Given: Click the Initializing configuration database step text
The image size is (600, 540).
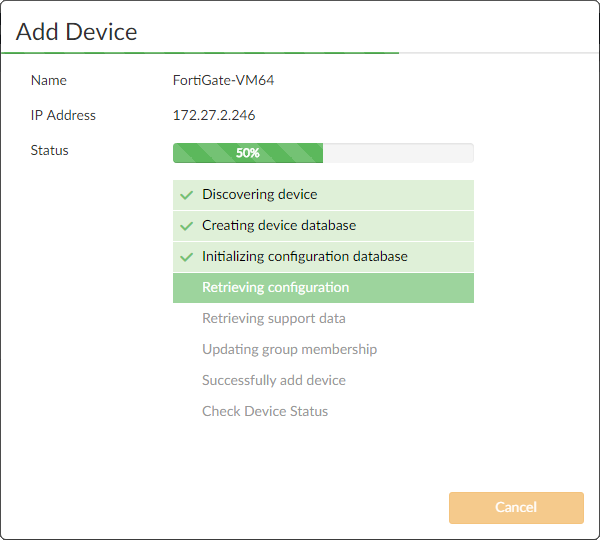Looking at the screenshot, I should coord(304,257).
